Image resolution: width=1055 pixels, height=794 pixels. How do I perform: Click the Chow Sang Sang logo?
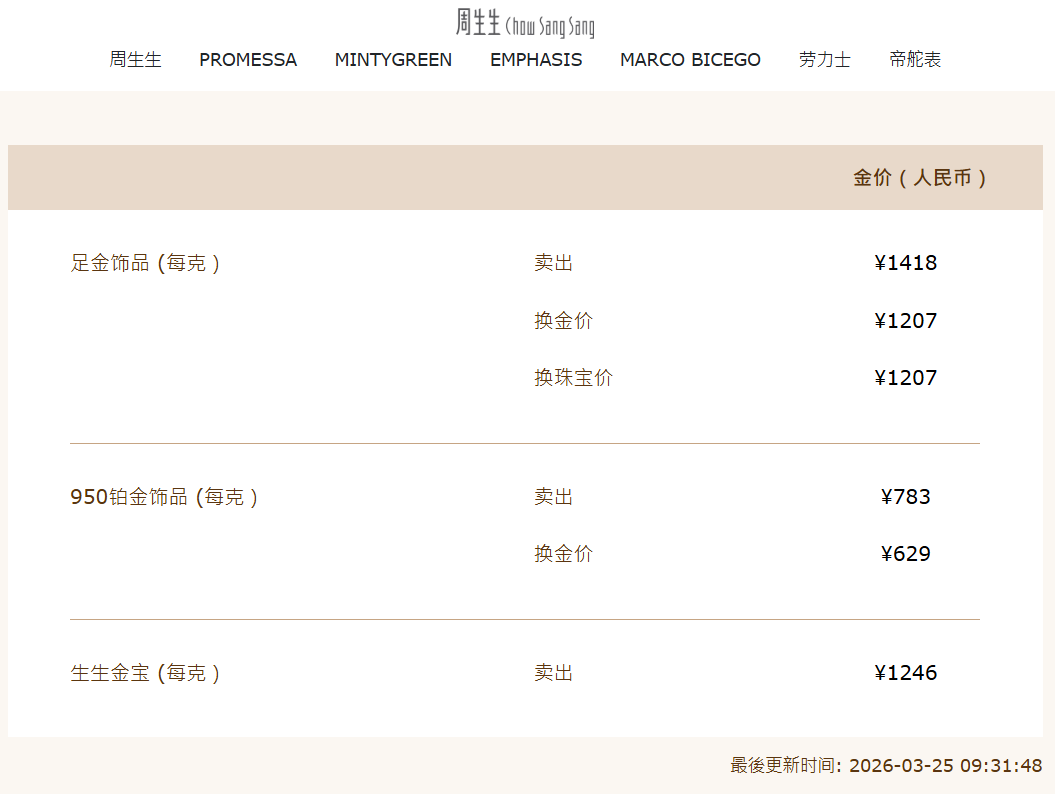(x=526, y=23)
